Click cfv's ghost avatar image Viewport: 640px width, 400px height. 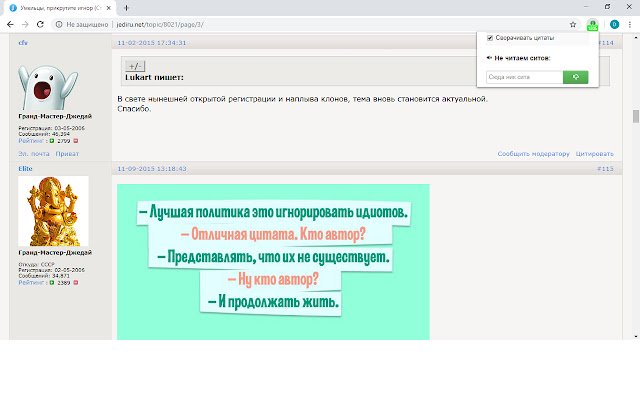coord(48,87)
